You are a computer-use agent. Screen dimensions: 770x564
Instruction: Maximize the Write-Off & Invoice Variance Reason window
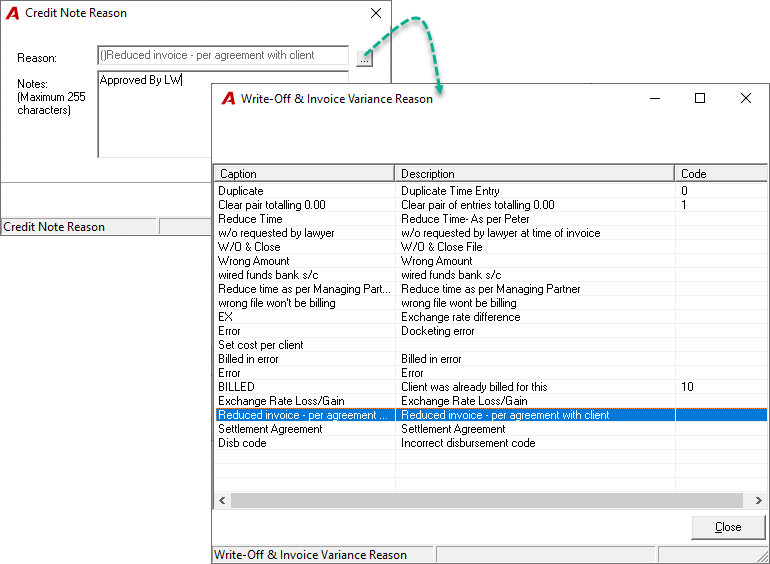click(x=700, y=99)
